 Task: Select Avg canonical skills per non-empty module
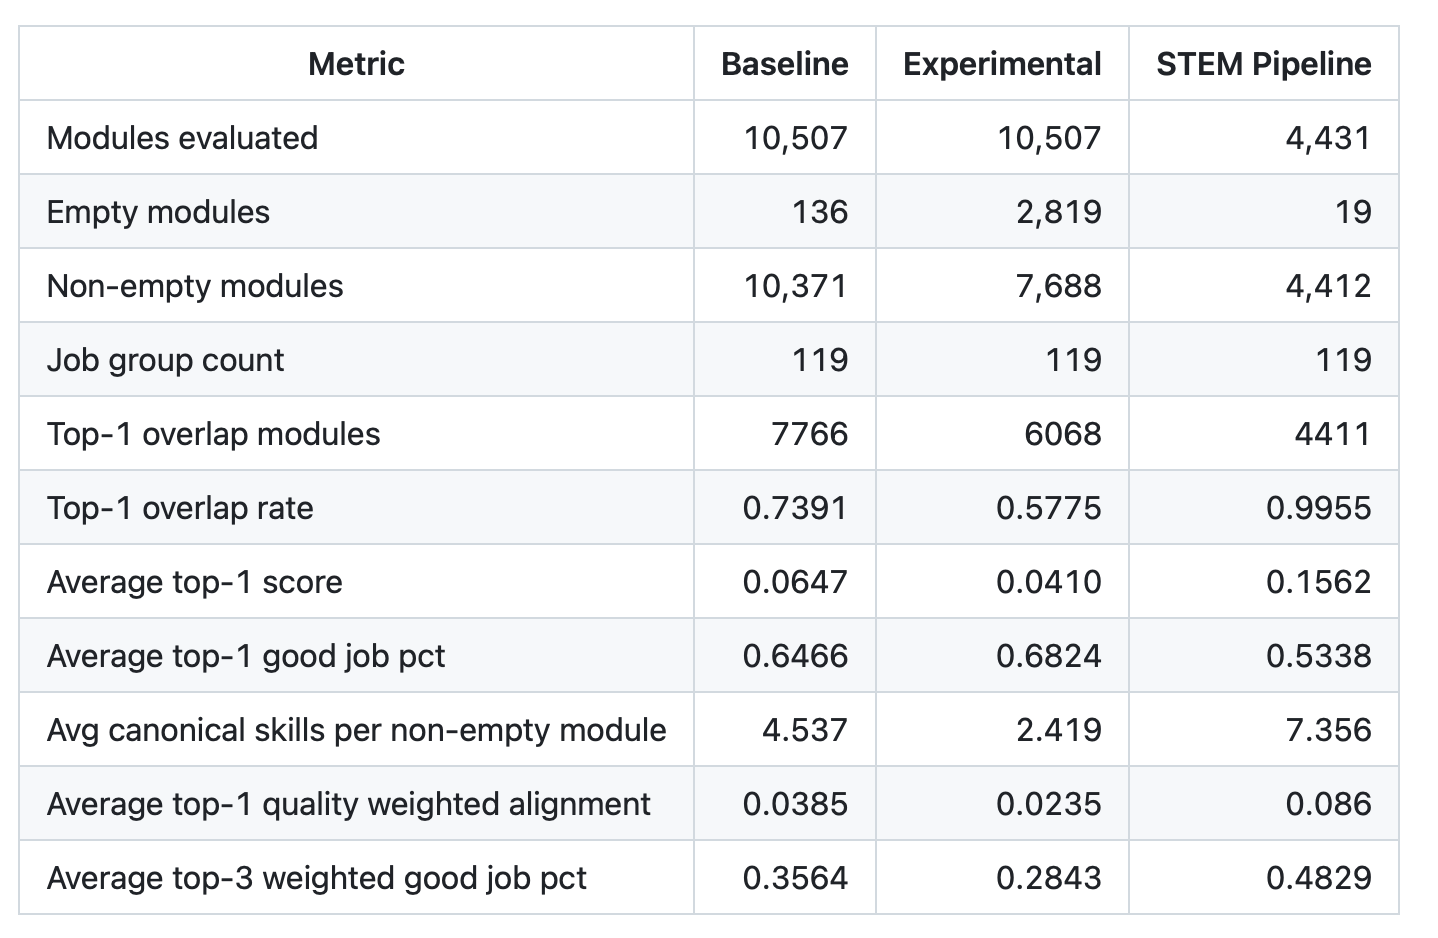[356, 730]
